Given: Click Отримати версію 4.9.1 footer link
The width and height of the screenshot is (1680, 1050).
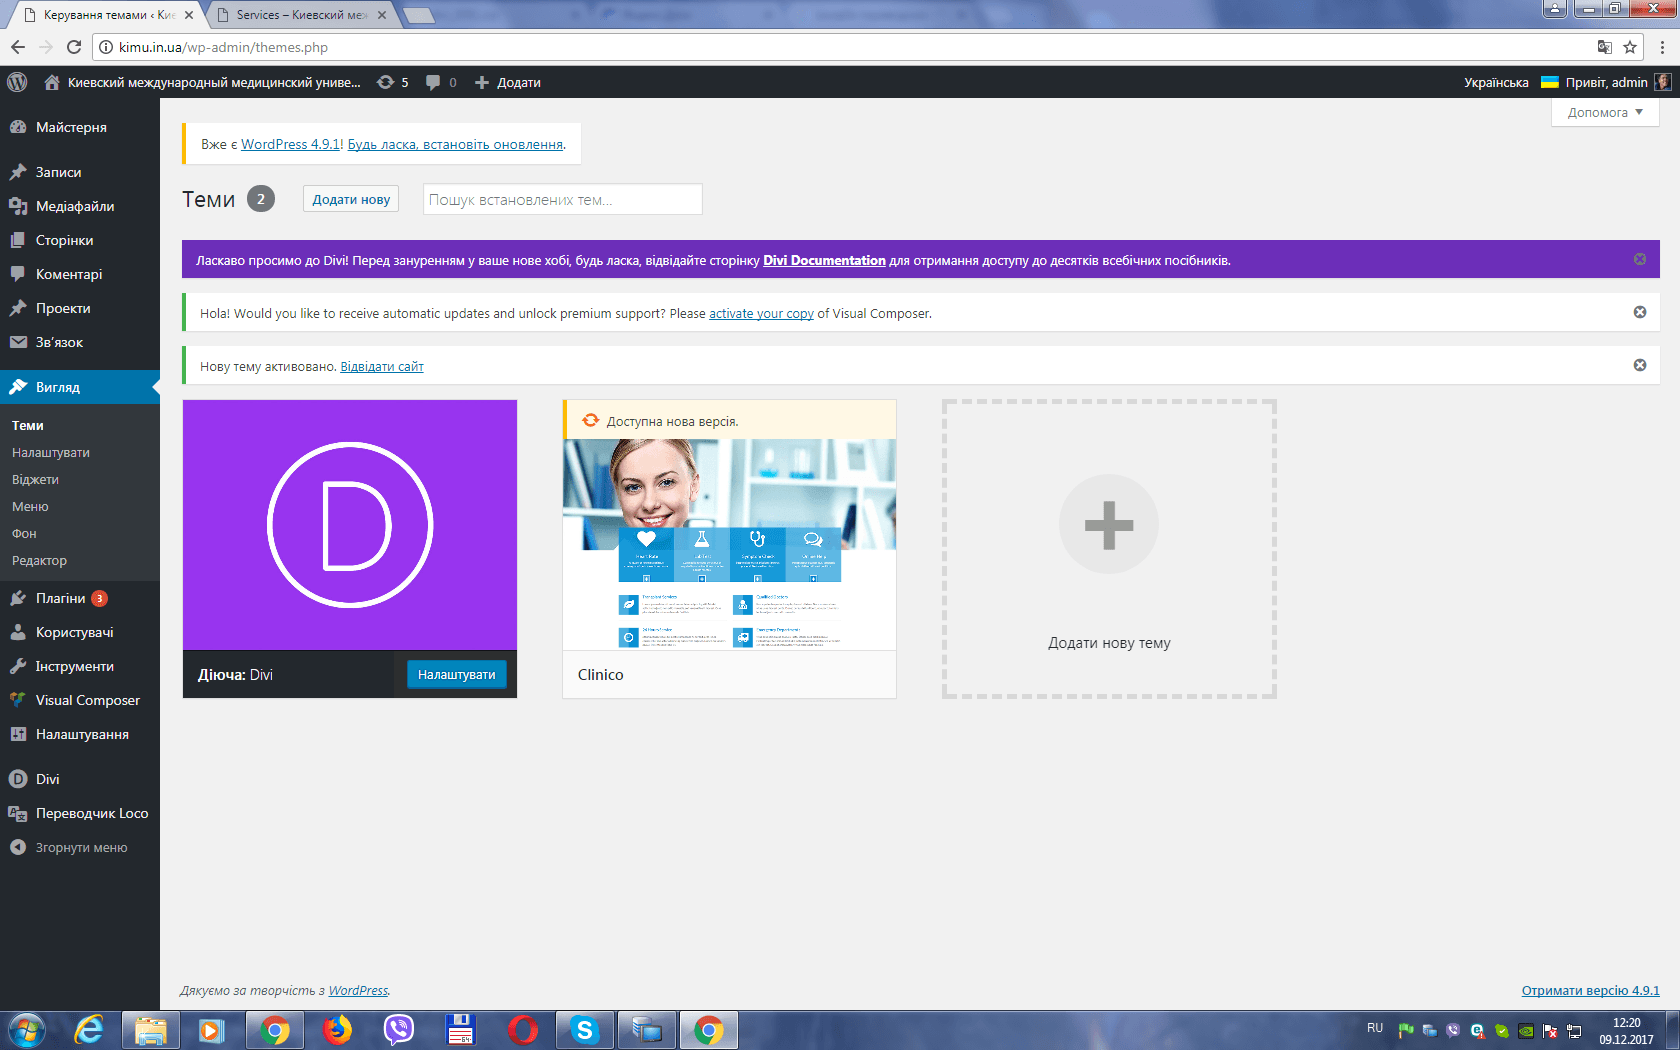Looking at the screenshot, I should coord(1590,990).
